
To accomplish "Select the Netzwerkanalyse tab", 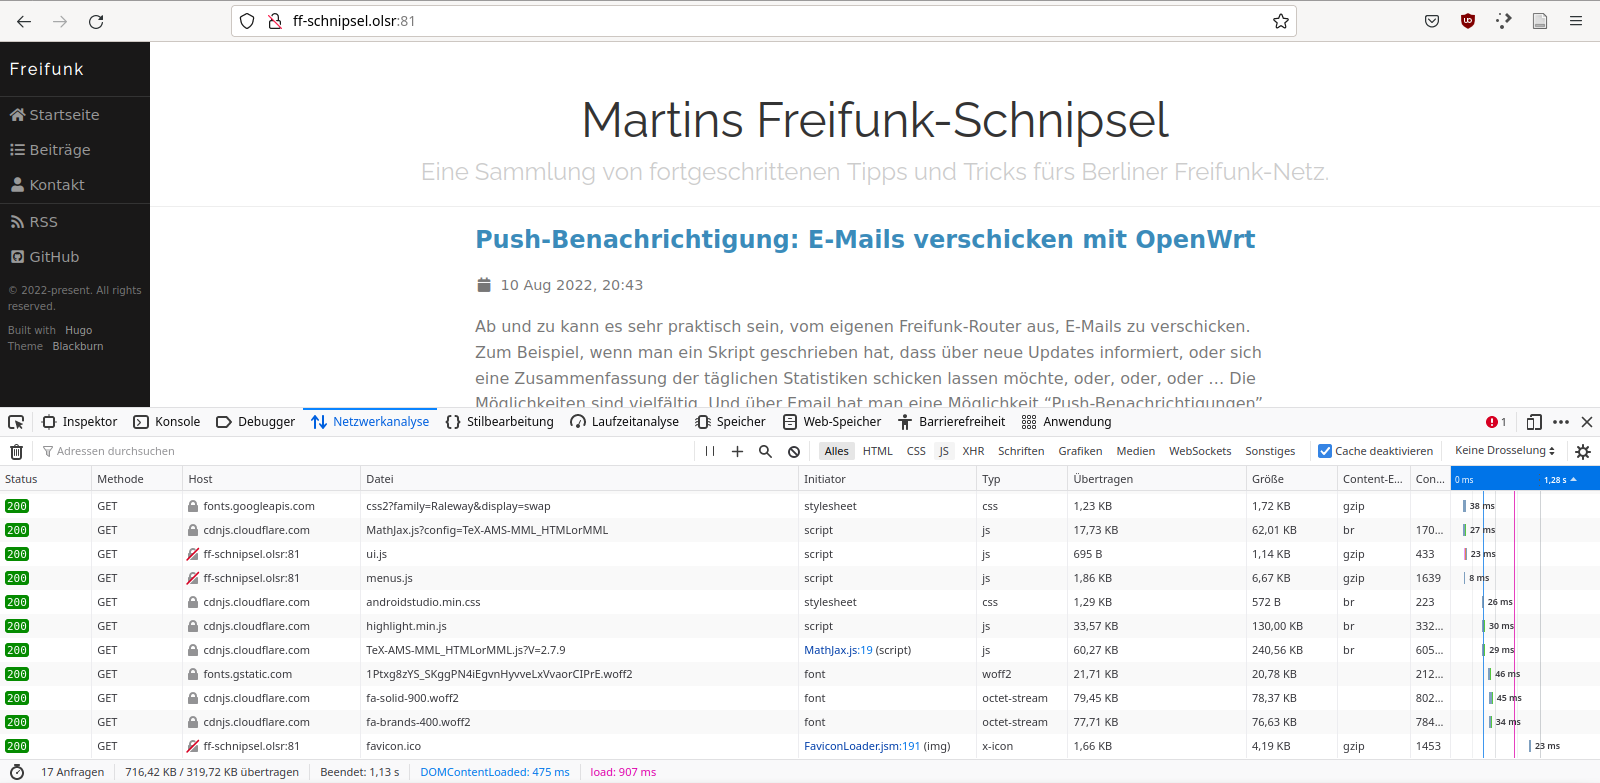I will point(370,422).
